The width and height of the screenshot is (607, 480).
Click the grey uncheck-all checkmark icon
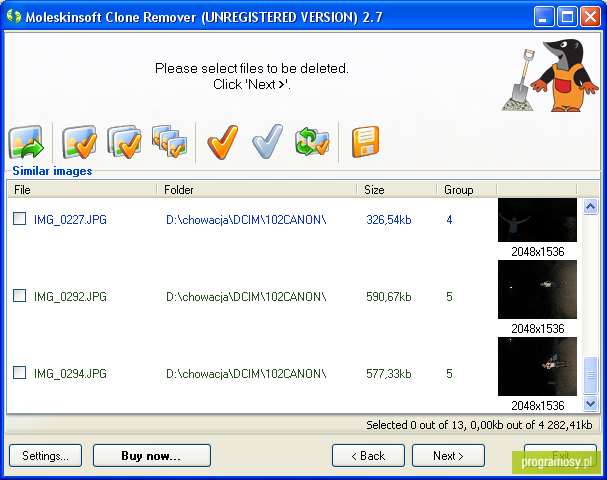point(267,142)
